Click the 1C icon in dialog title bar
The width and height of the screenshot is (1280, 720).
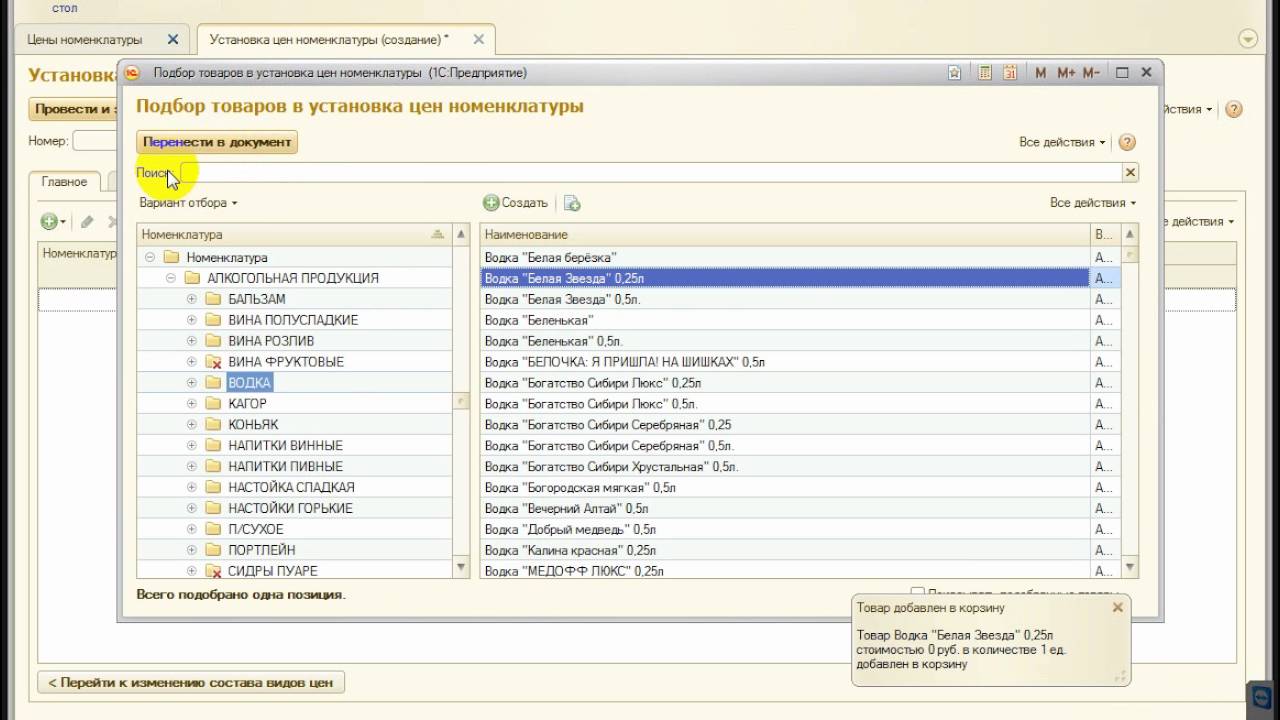coord(132,73)
